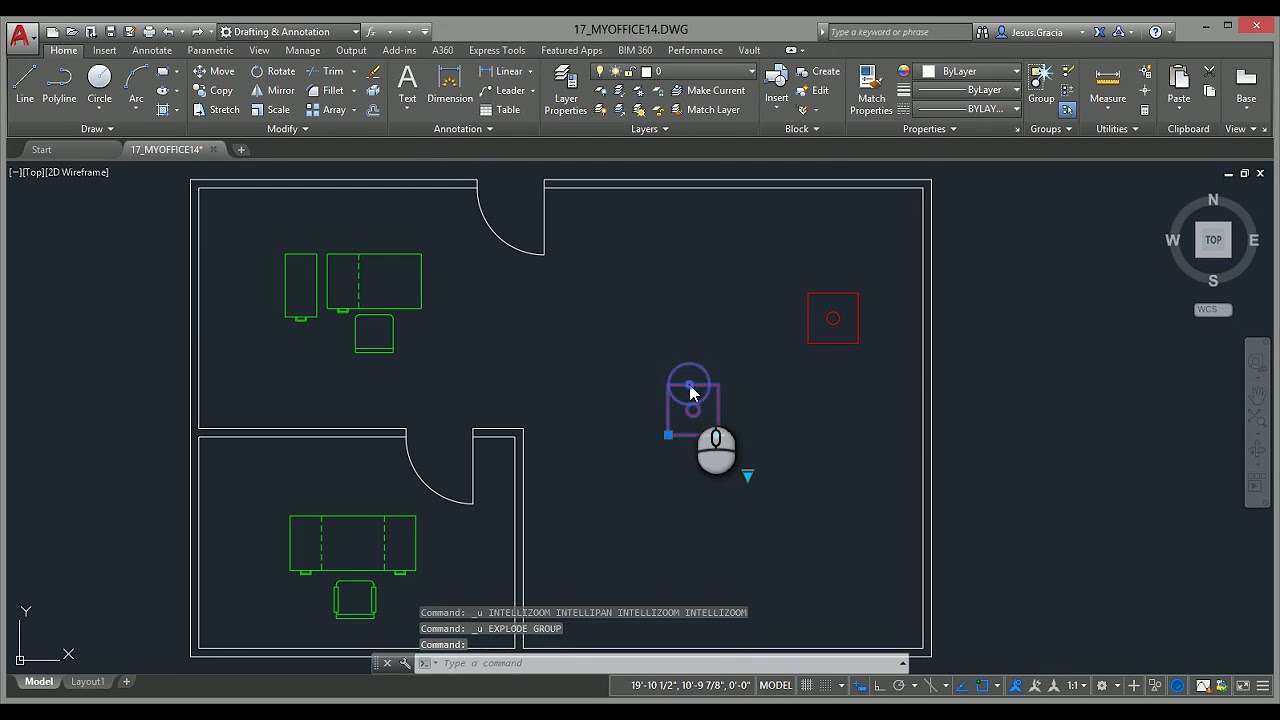Click the Edit block button
The image size is (1280, 720).
[812, 90]
